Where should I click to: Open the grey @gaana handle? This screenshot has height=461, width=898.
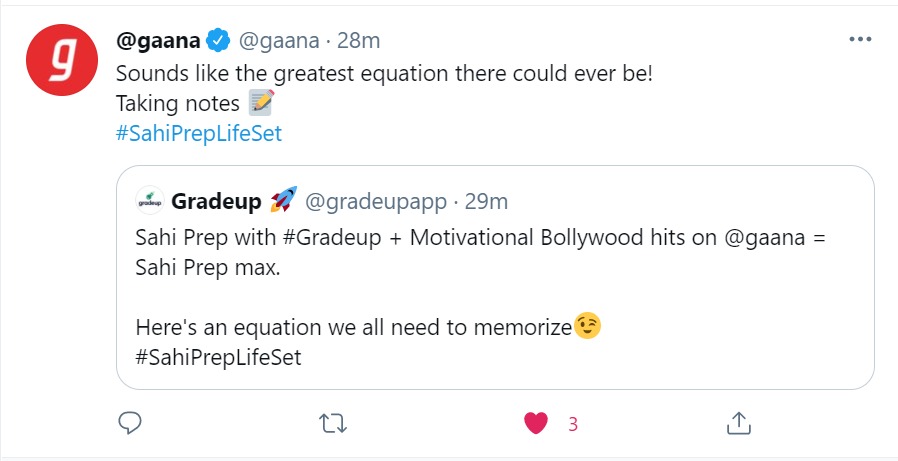278,41
